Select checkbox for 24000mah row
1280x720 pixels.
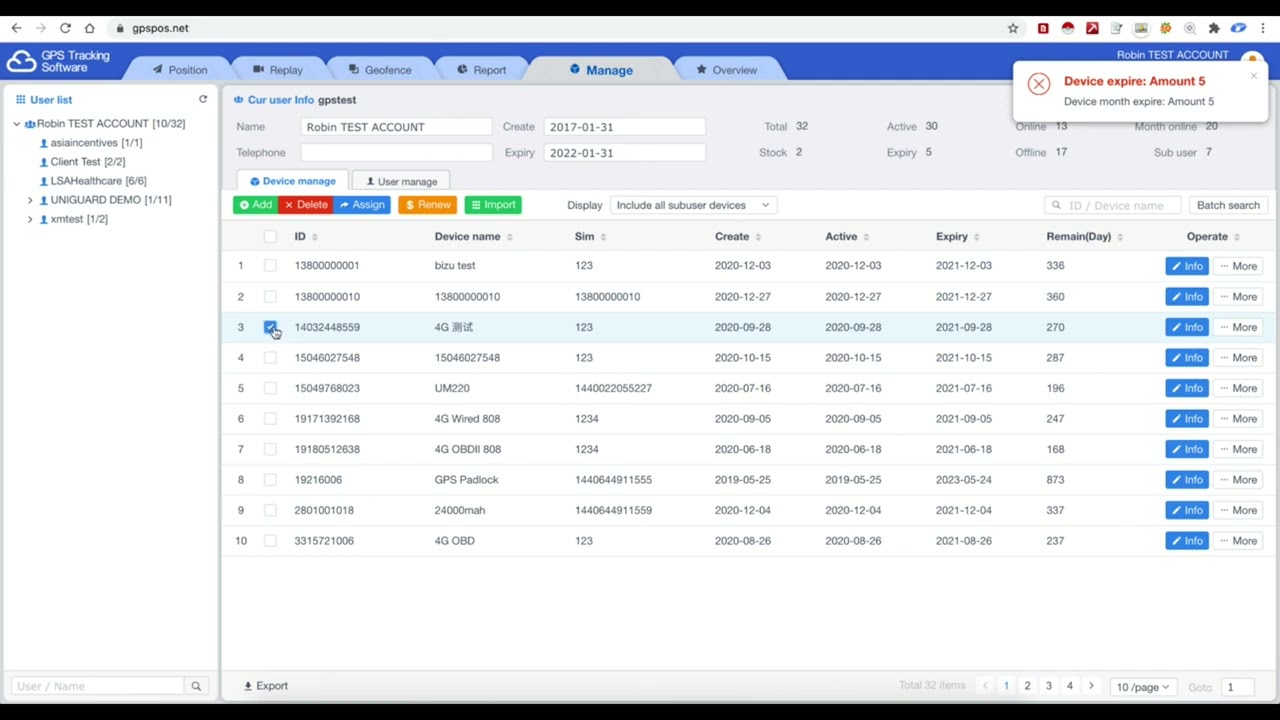[270, 510]
